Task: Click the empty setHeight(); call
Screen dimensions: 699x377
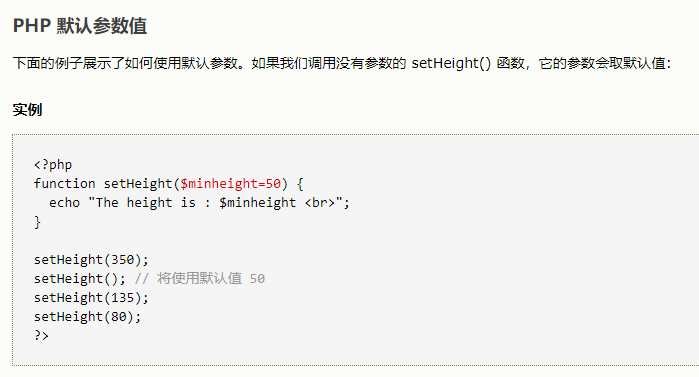Action: coord(80,279)
